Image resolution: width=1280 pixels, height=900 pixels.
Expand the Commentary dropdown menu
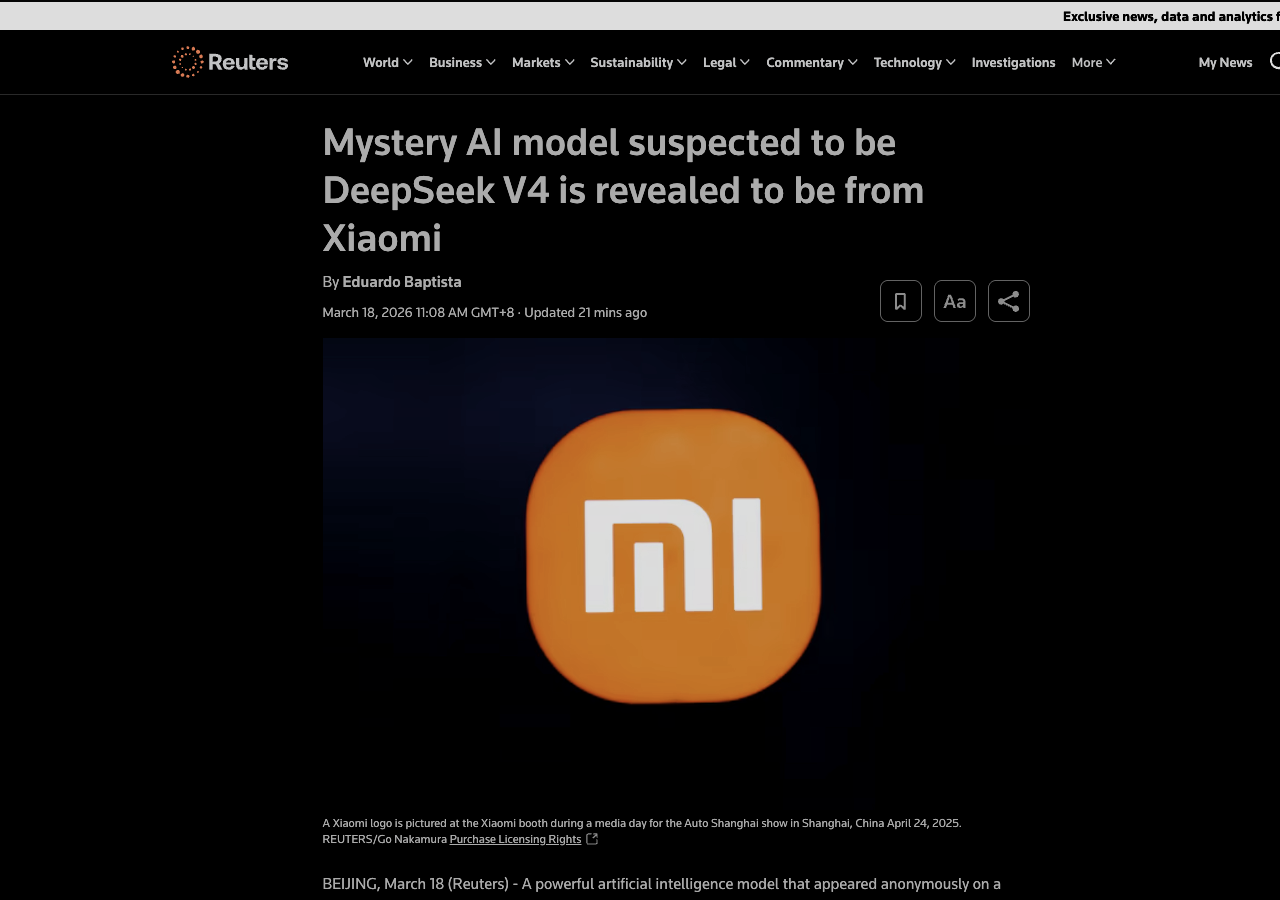[x=812, y=62]
